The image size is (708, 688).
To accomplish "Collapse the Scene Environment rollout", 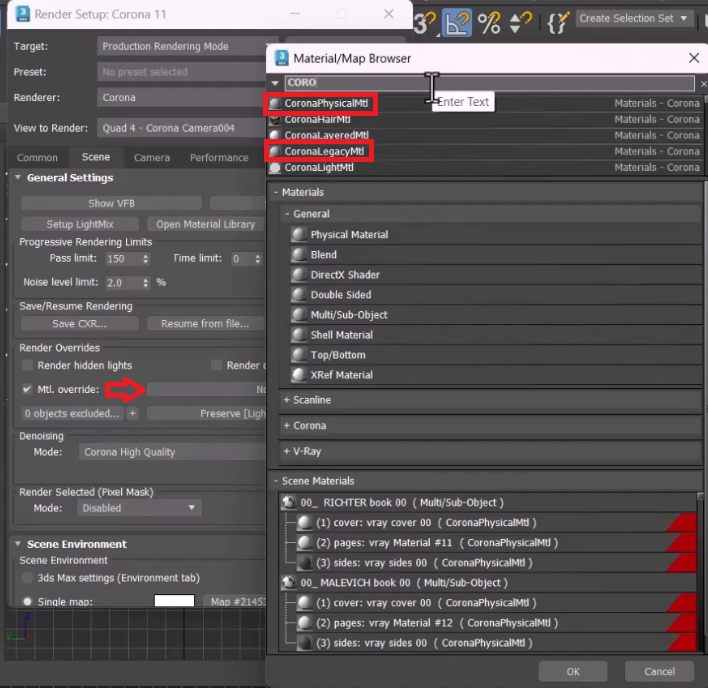I will point(18,544).
